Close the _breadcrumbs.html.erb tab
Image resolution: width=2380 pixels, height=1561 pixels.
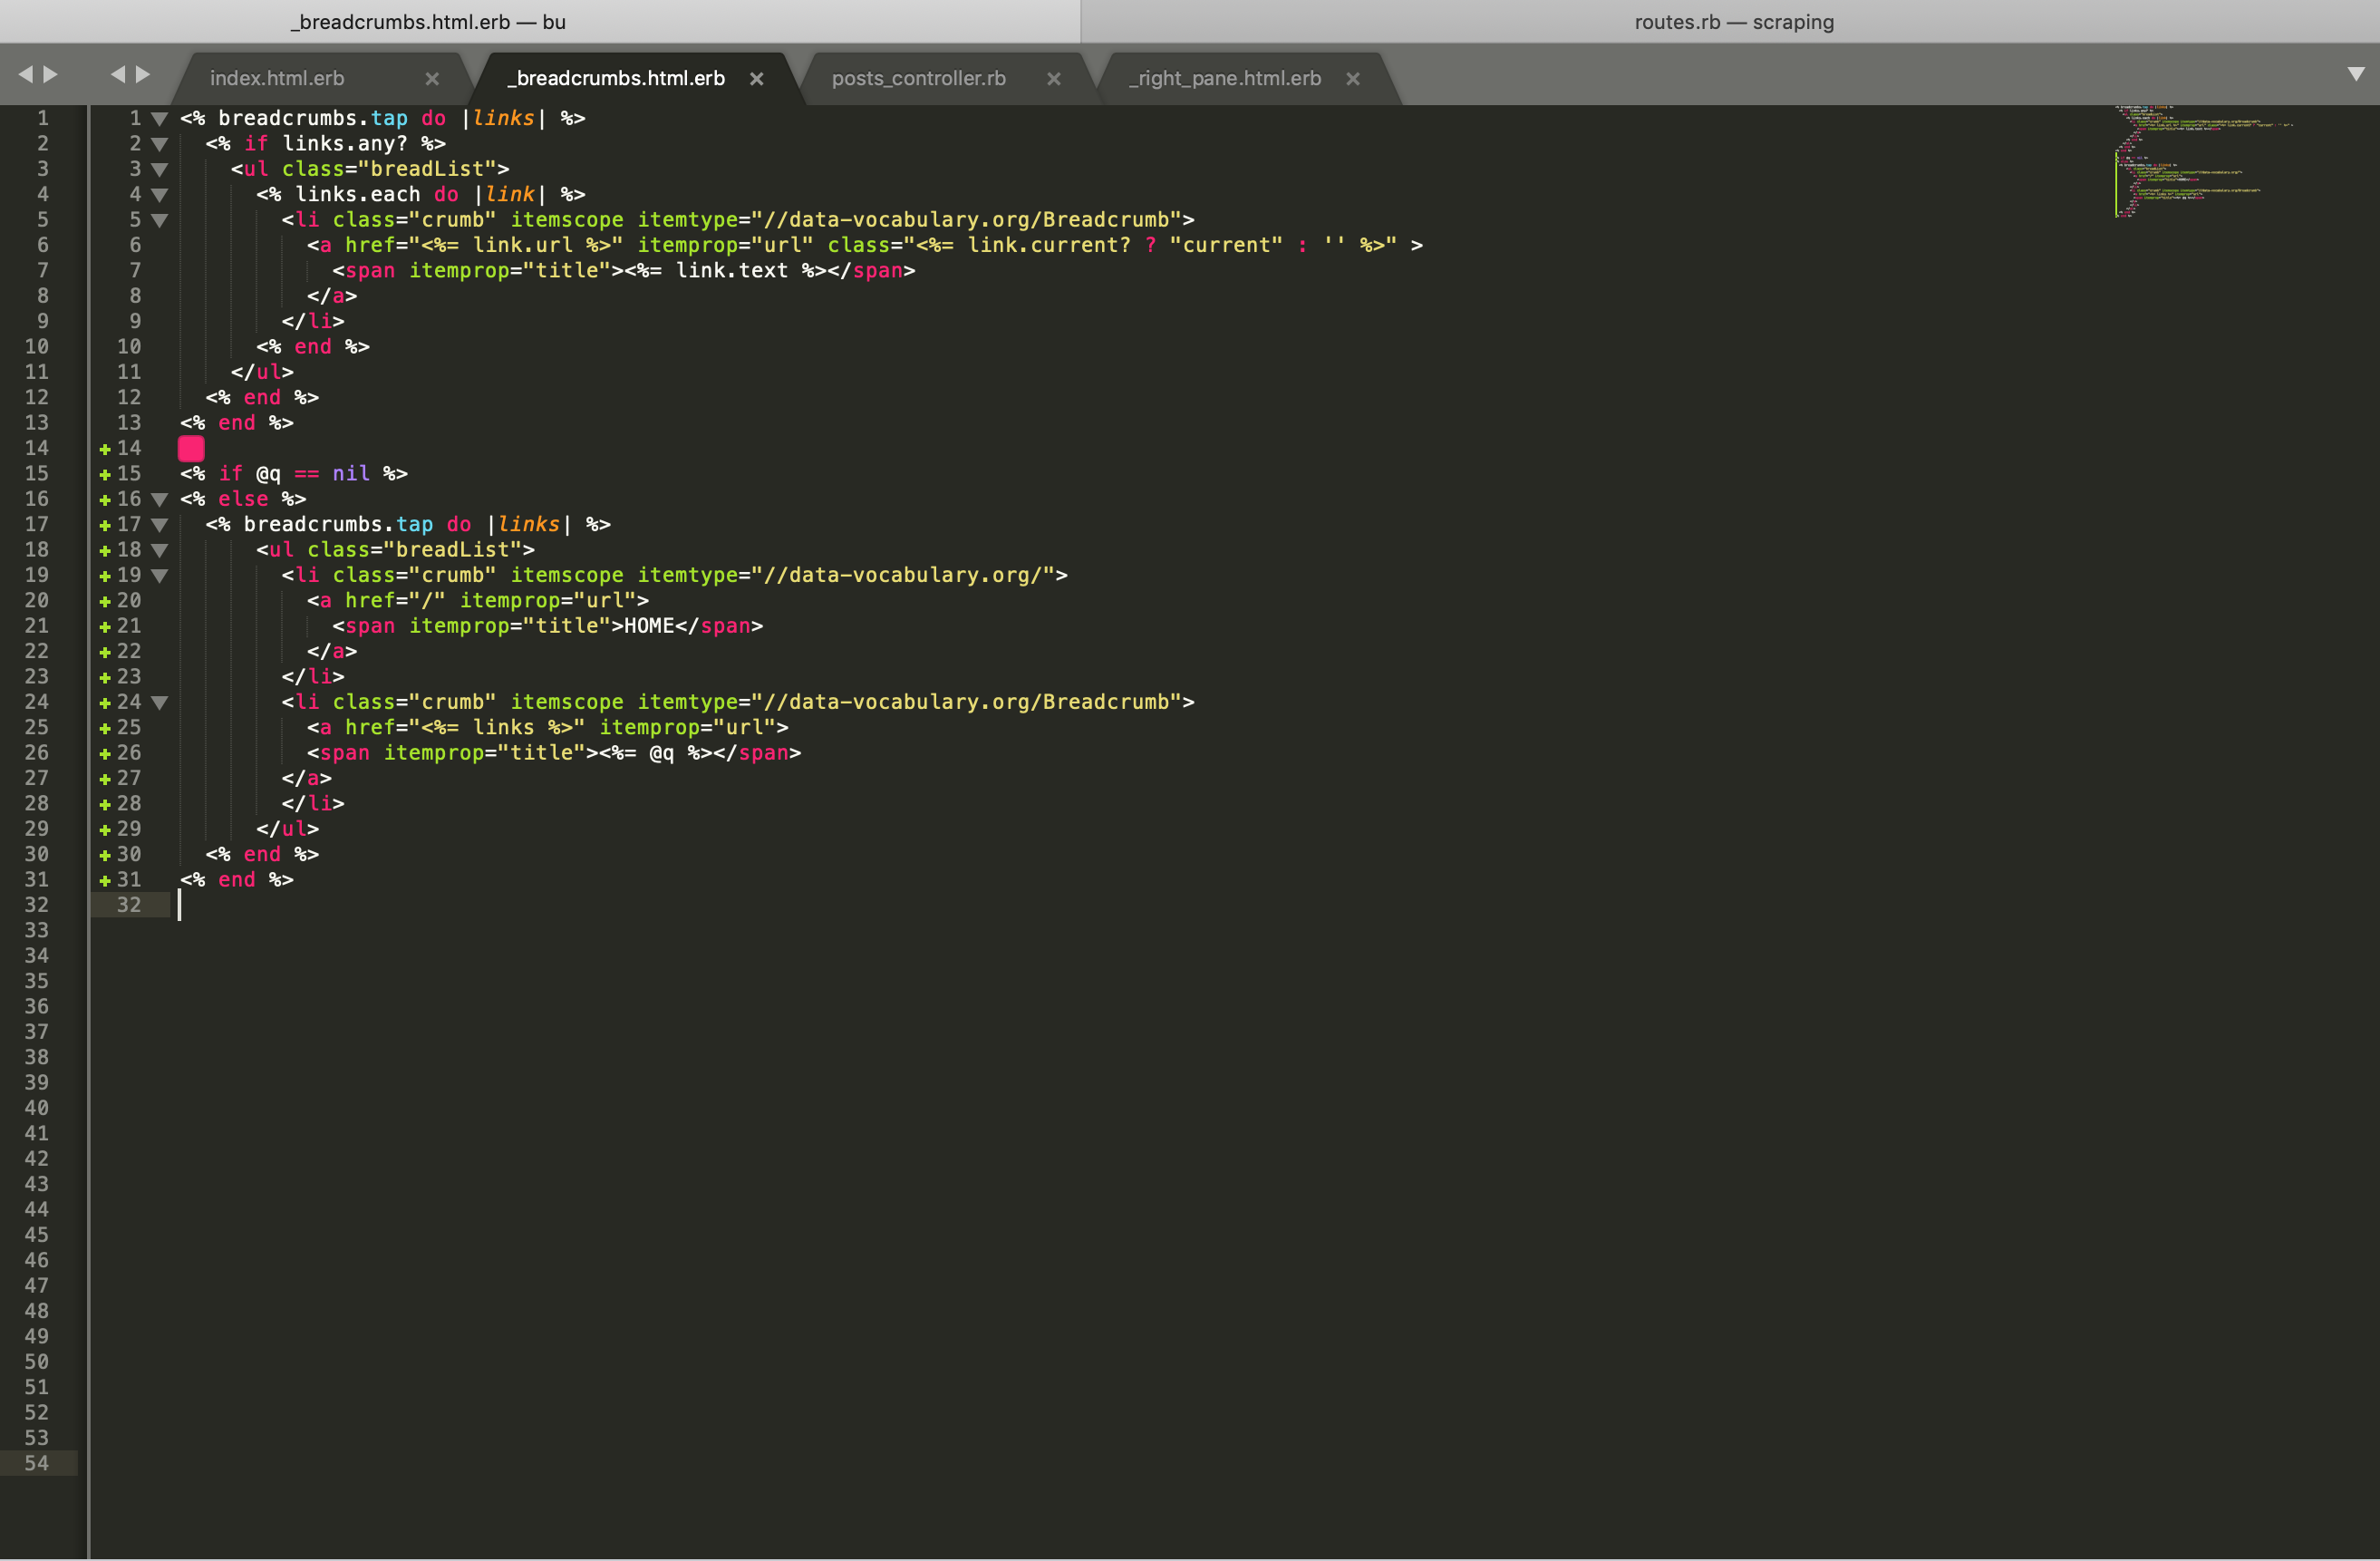[x=757, y=79]
